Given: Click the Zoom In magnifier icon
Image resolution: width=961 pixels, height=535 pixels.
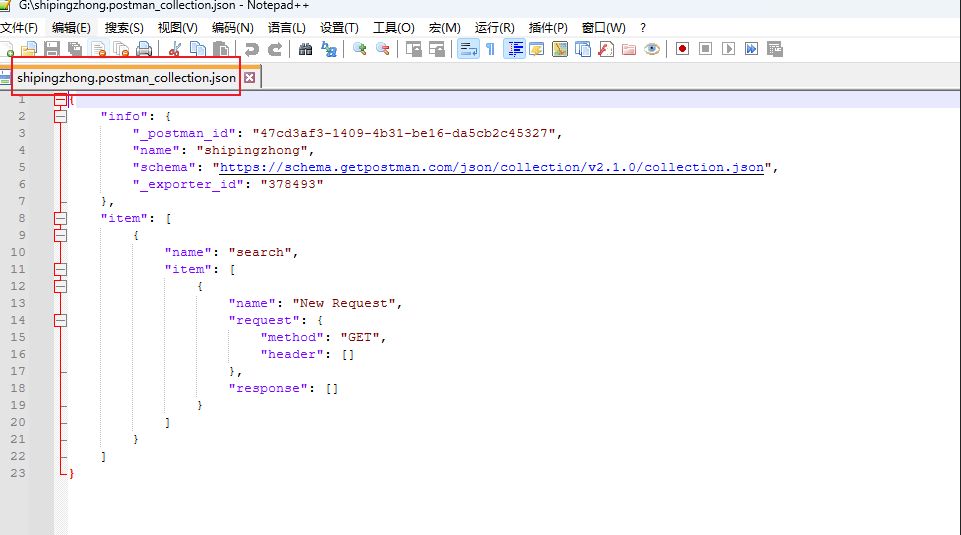Looking at the screenshot, I should coord(359,49).
